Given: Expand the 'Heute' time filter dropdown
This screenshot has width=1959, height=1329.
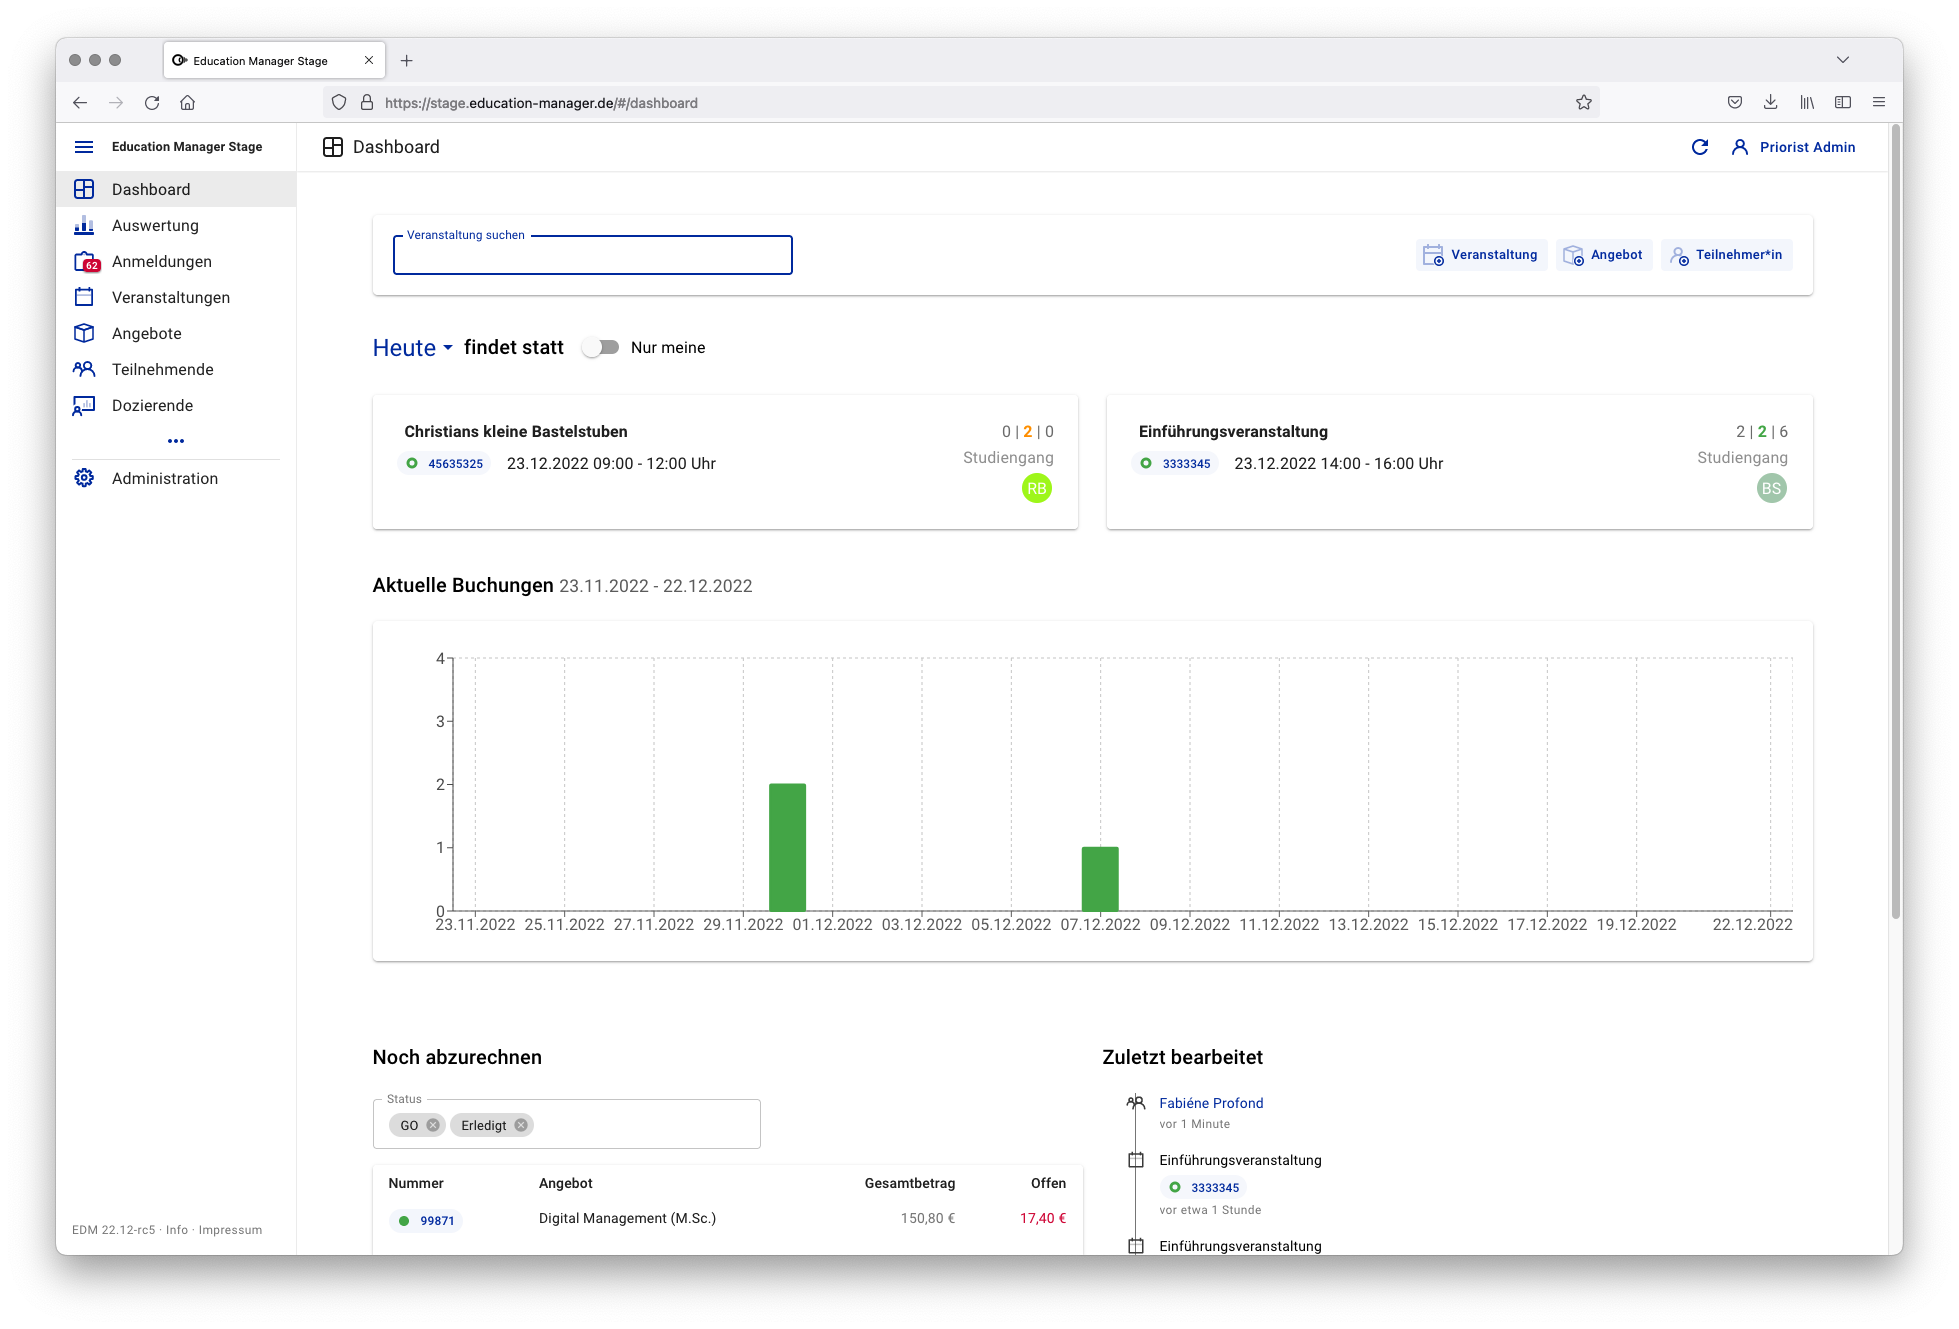Looking at the screenshot, I should [411, 347].
